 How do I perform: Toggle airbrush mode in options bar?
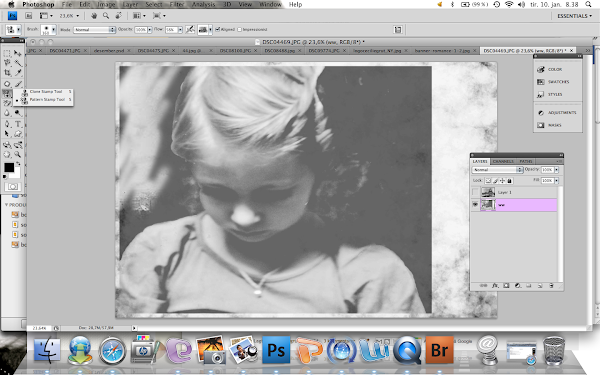tap(190, 29)
